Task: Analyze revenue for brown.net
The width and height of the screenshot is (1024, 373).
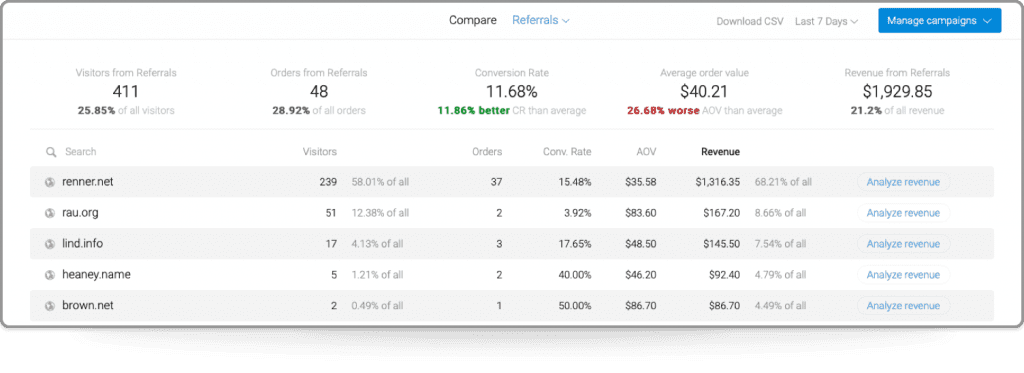Action: (x=903, y=306)
